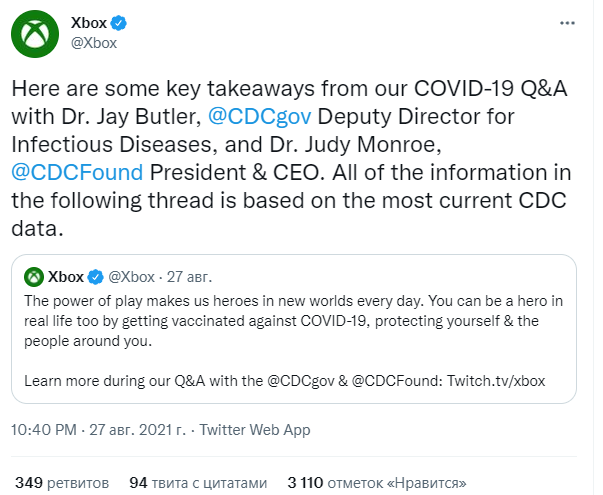Viewport: 603px width, 495px height.
Task: Click the verified badge in the quoted tweet
Action: click(96, 276)
